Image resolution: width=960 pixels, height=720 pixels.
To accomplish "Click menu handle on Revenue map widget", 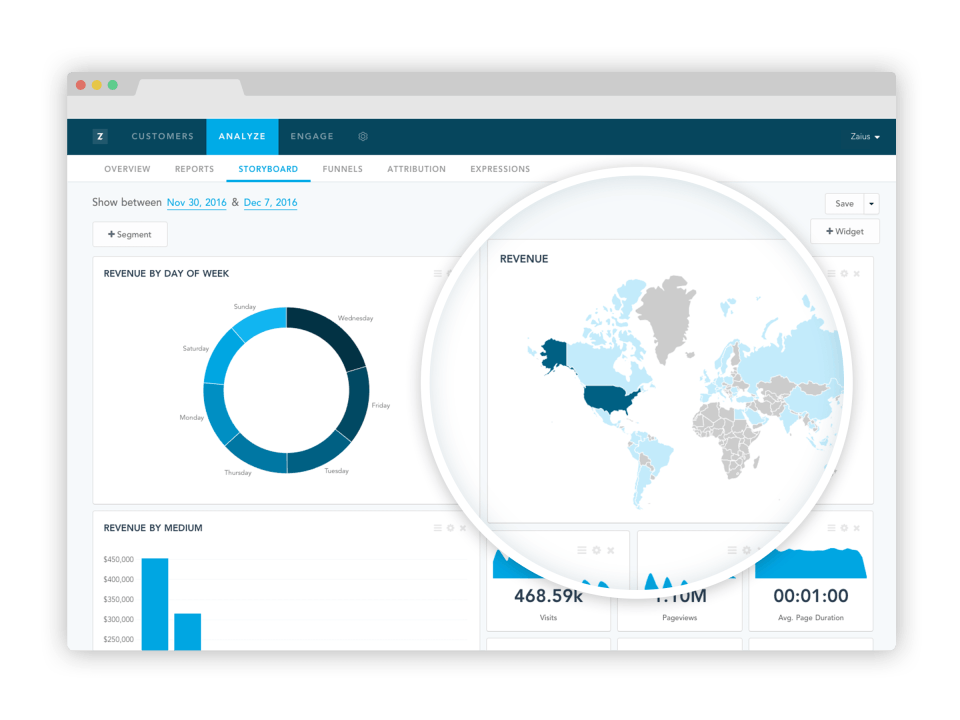I will click(831, 274).
